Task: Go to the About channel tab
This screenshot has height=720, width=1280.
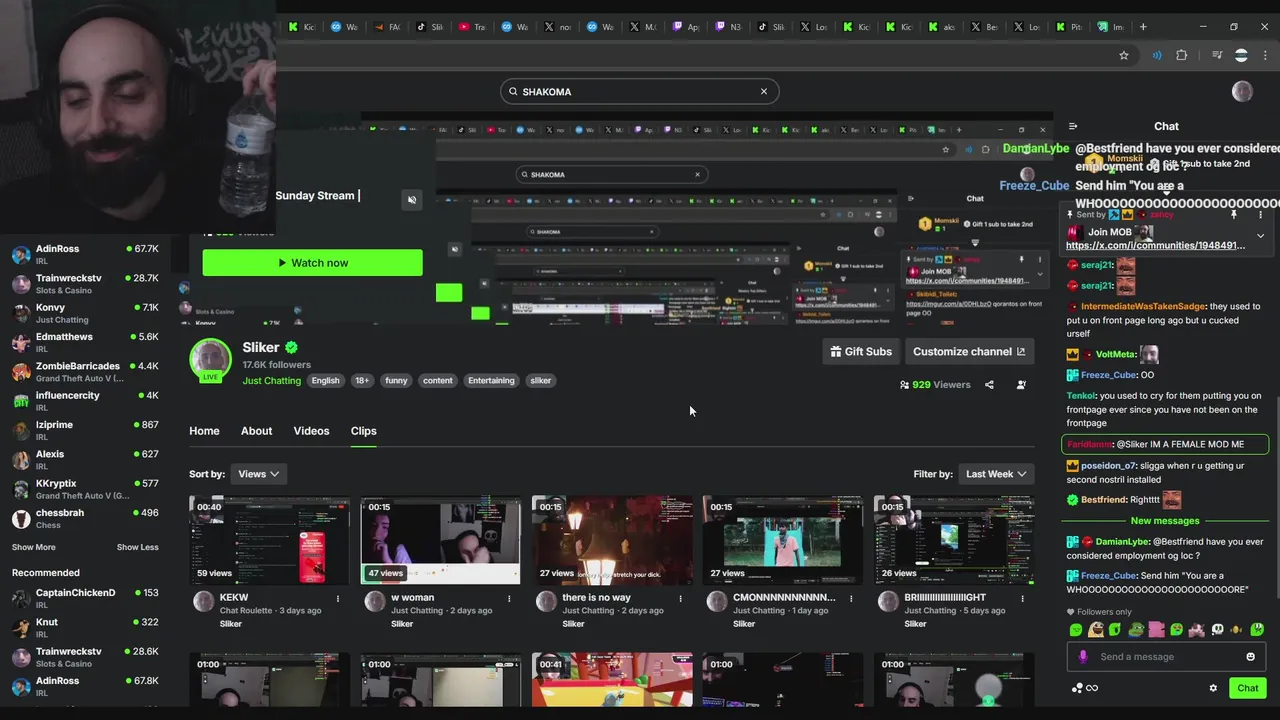Action: click(256, 431)
